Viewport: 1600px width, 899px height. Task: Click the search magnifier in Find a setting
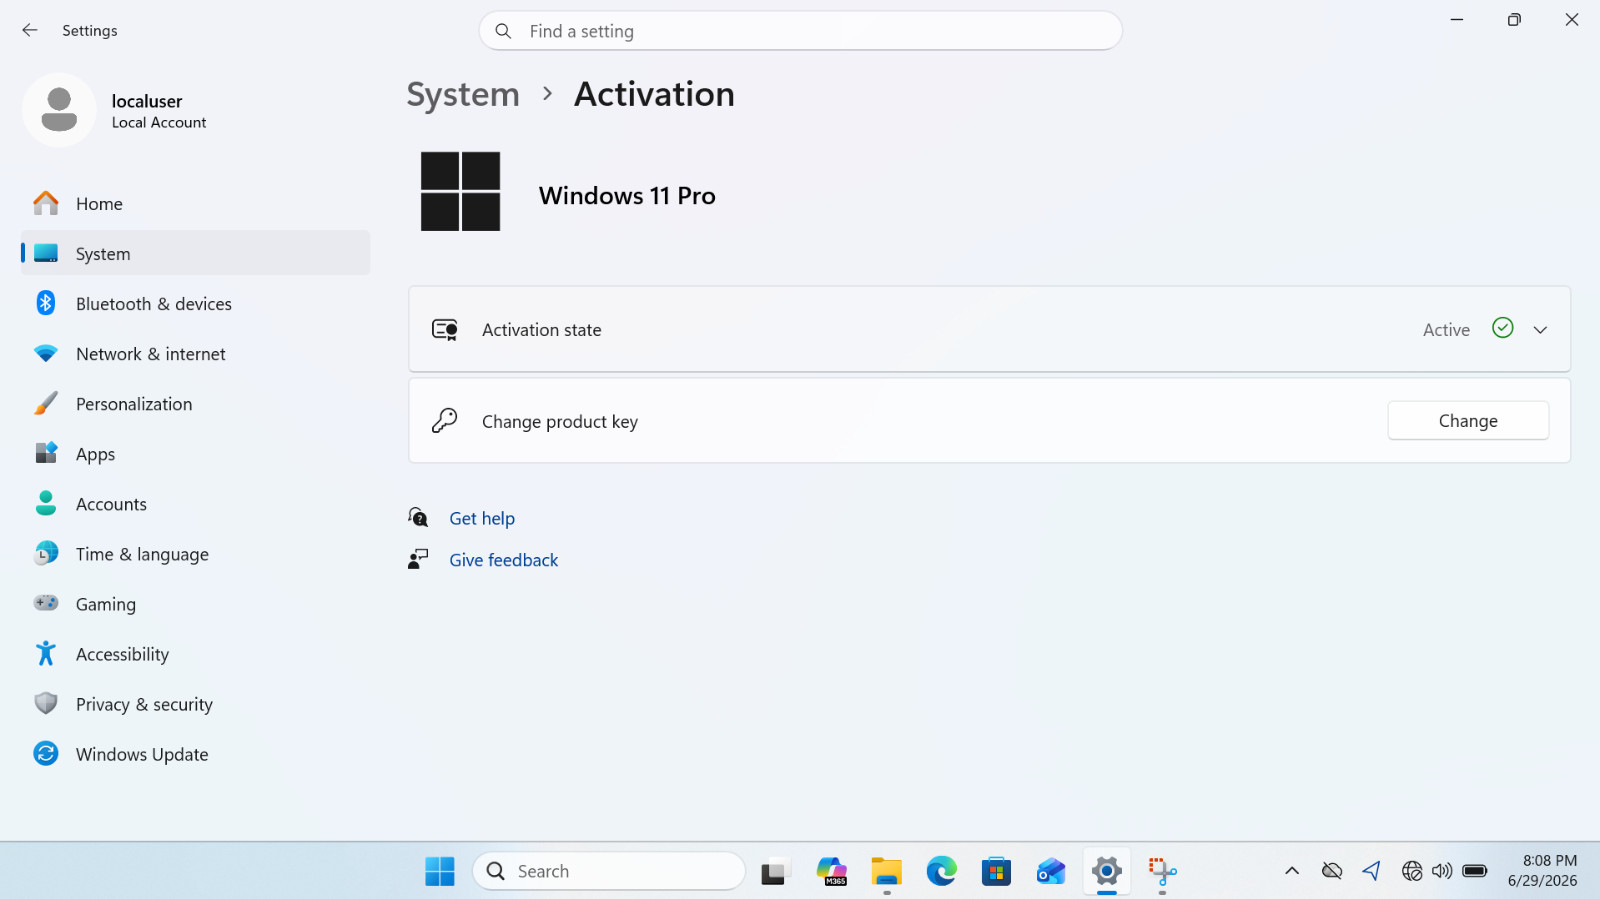click(503, 31)
